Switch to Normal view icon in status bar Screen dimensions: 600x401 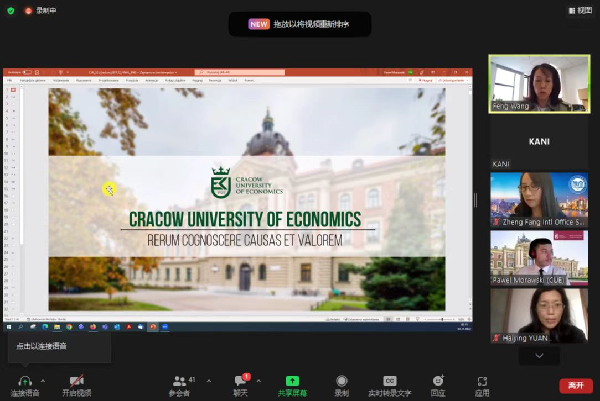(388, 319)
